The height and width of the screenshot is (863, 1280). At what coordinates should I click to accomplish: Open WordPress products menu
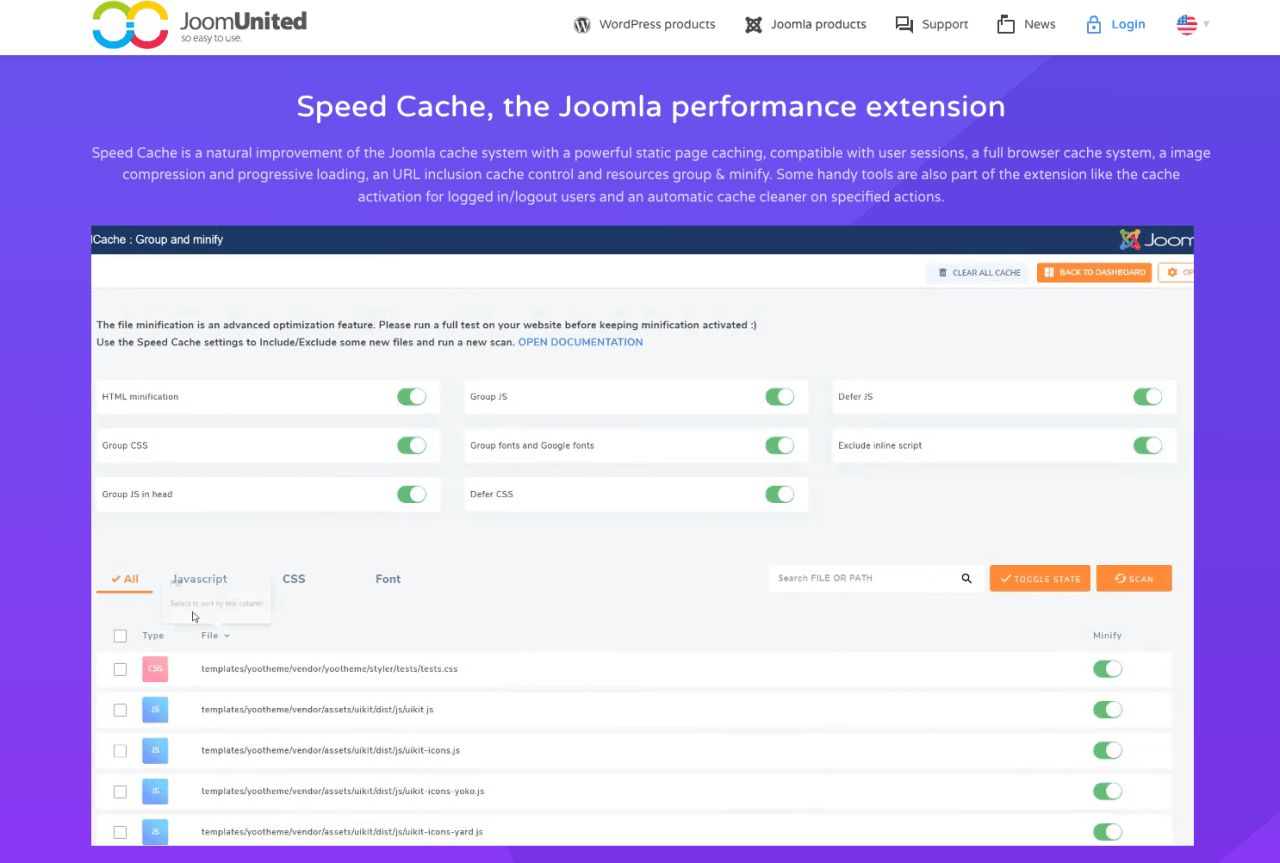tap(644, 25)
